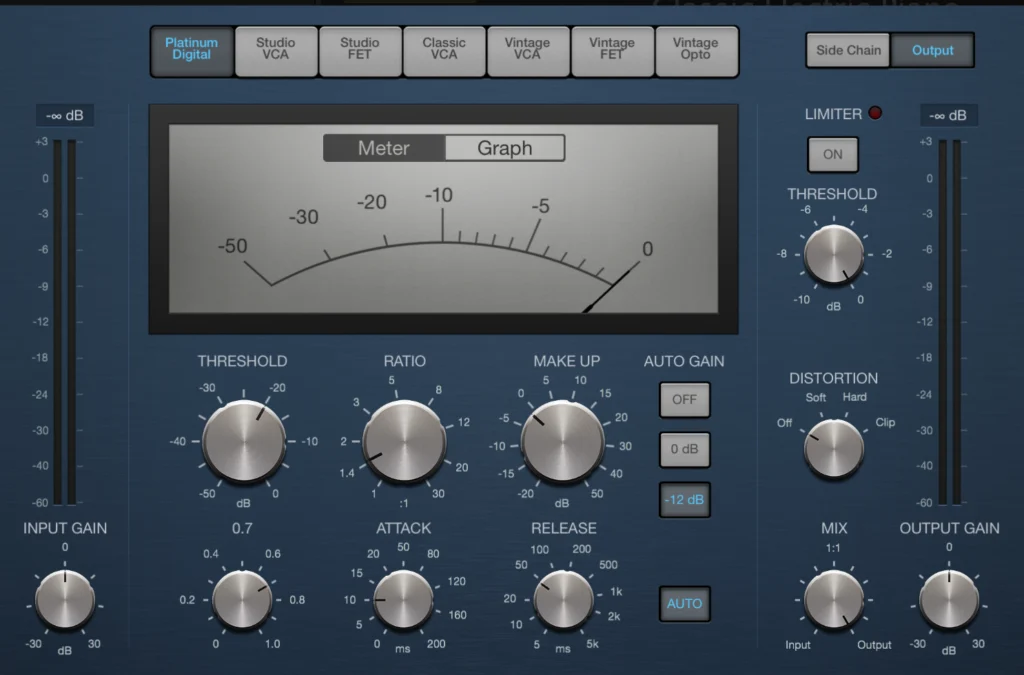Select the Vintage Opto model
The height and width of the screenshot is (675, 1024).
point(696,52)
